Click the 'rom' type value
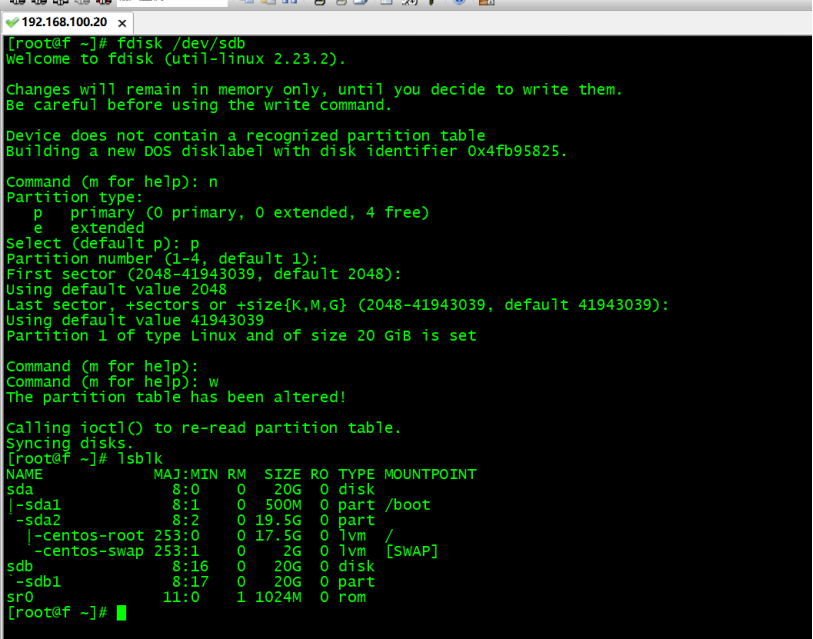Image resolution: width=813 pixels, height=639 pixels. point(352,597)
